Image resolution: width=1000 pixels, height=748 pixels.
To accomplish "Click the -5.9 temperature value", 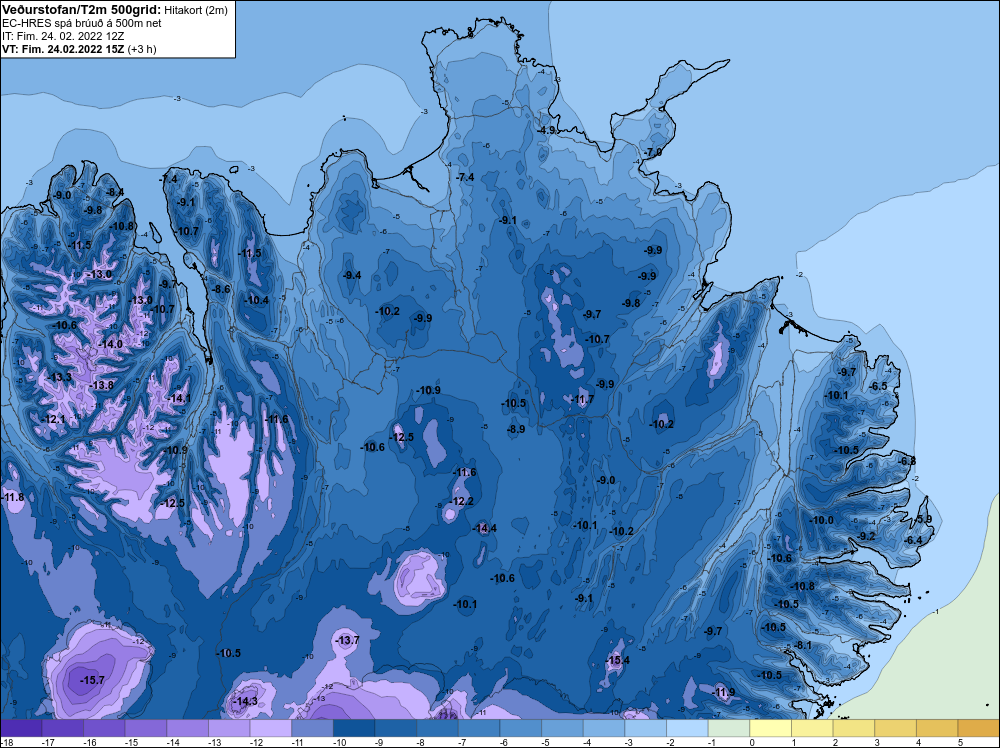I will 924,519.
